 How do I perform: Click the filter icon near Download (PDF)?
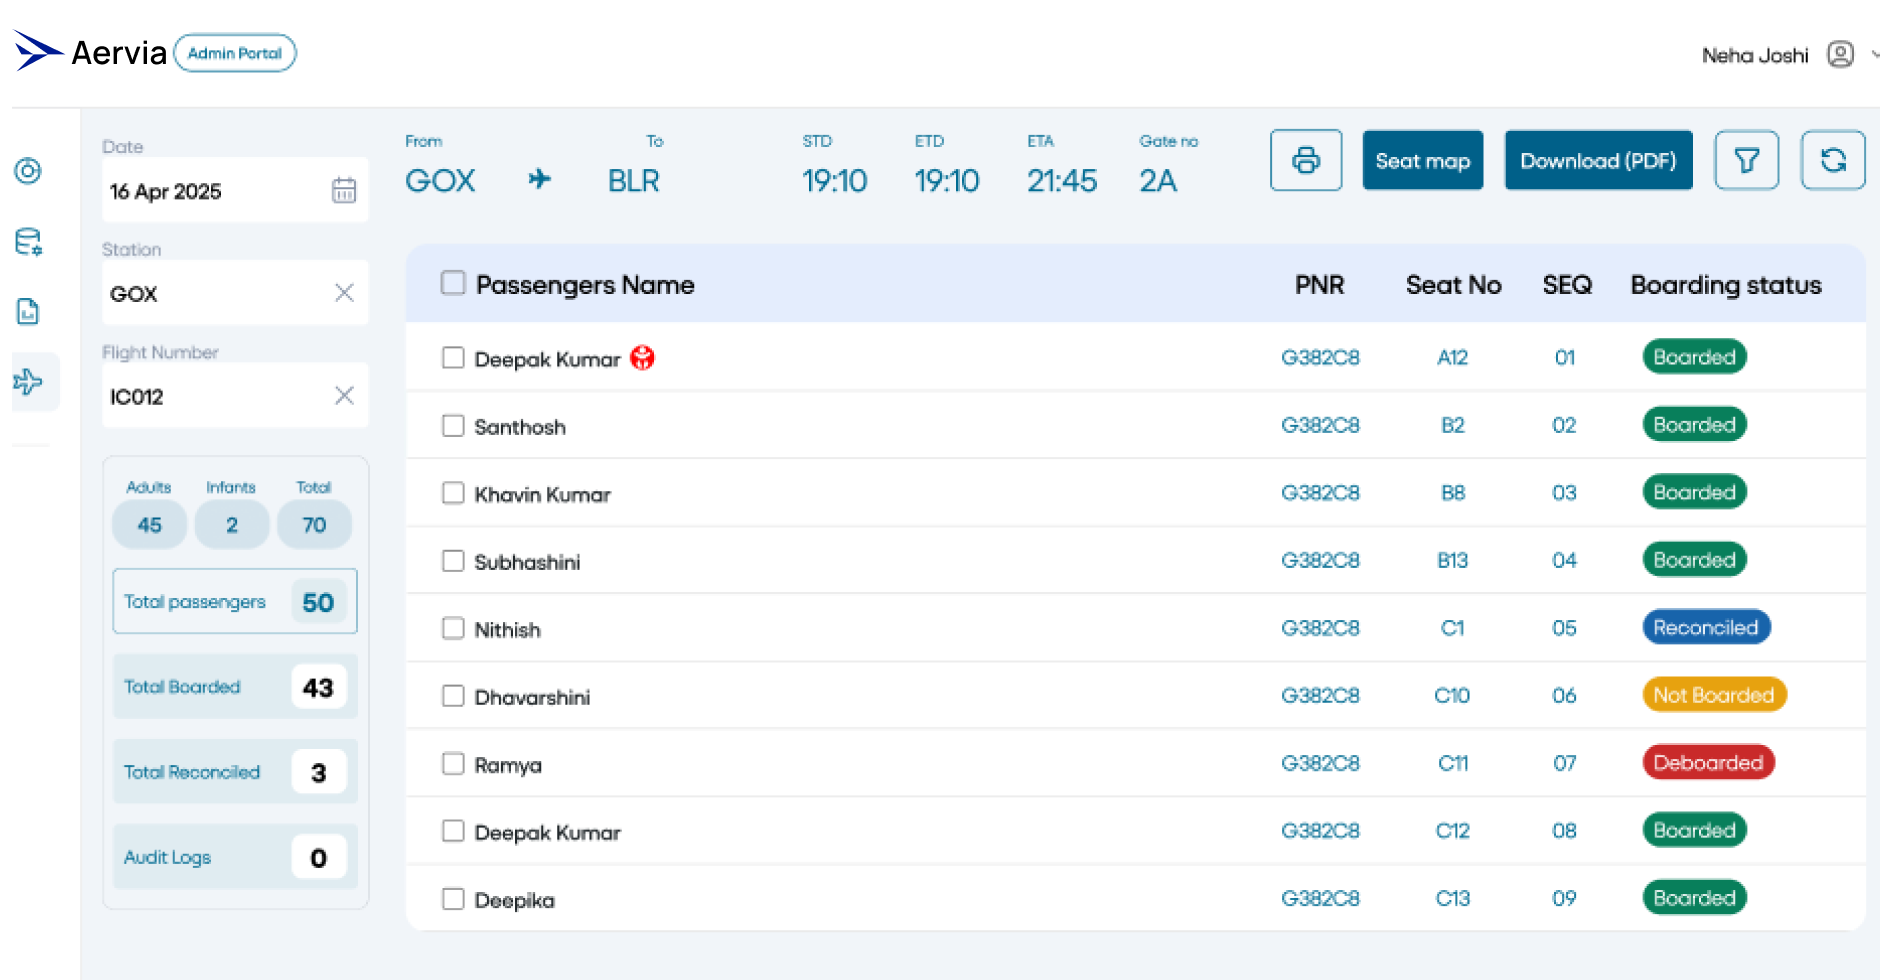tap(1746, 160)
